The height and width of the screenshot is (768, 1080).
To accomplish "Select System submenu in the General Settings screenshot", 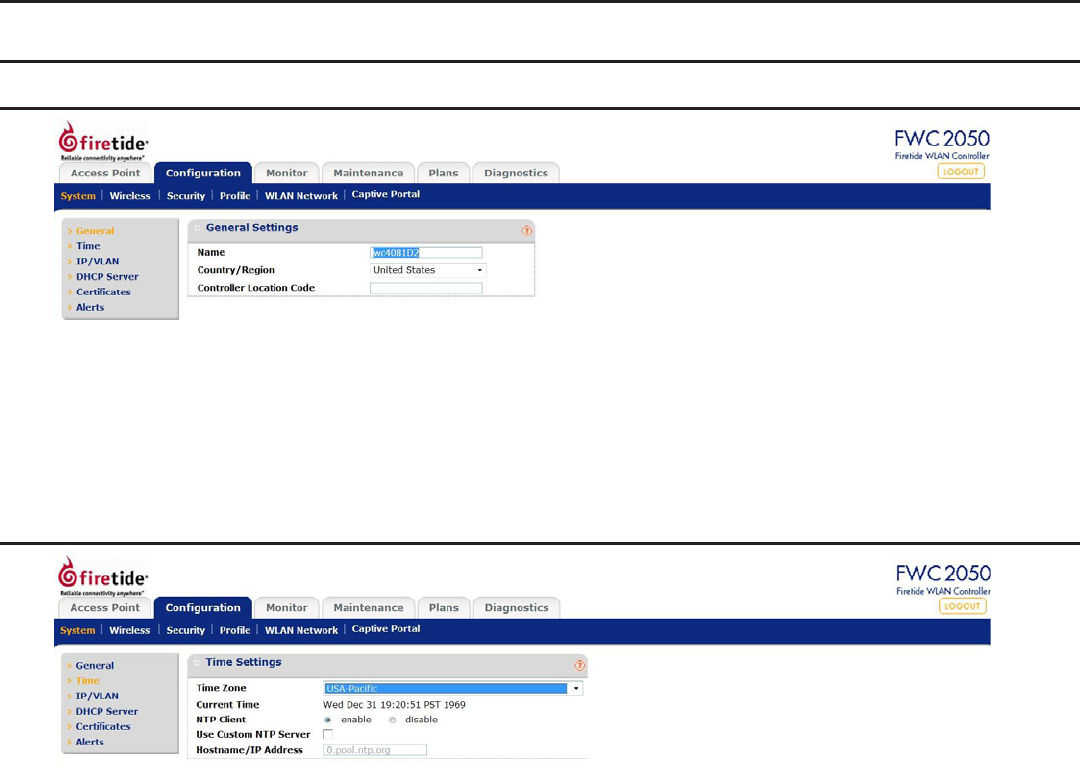I will 78,196.
